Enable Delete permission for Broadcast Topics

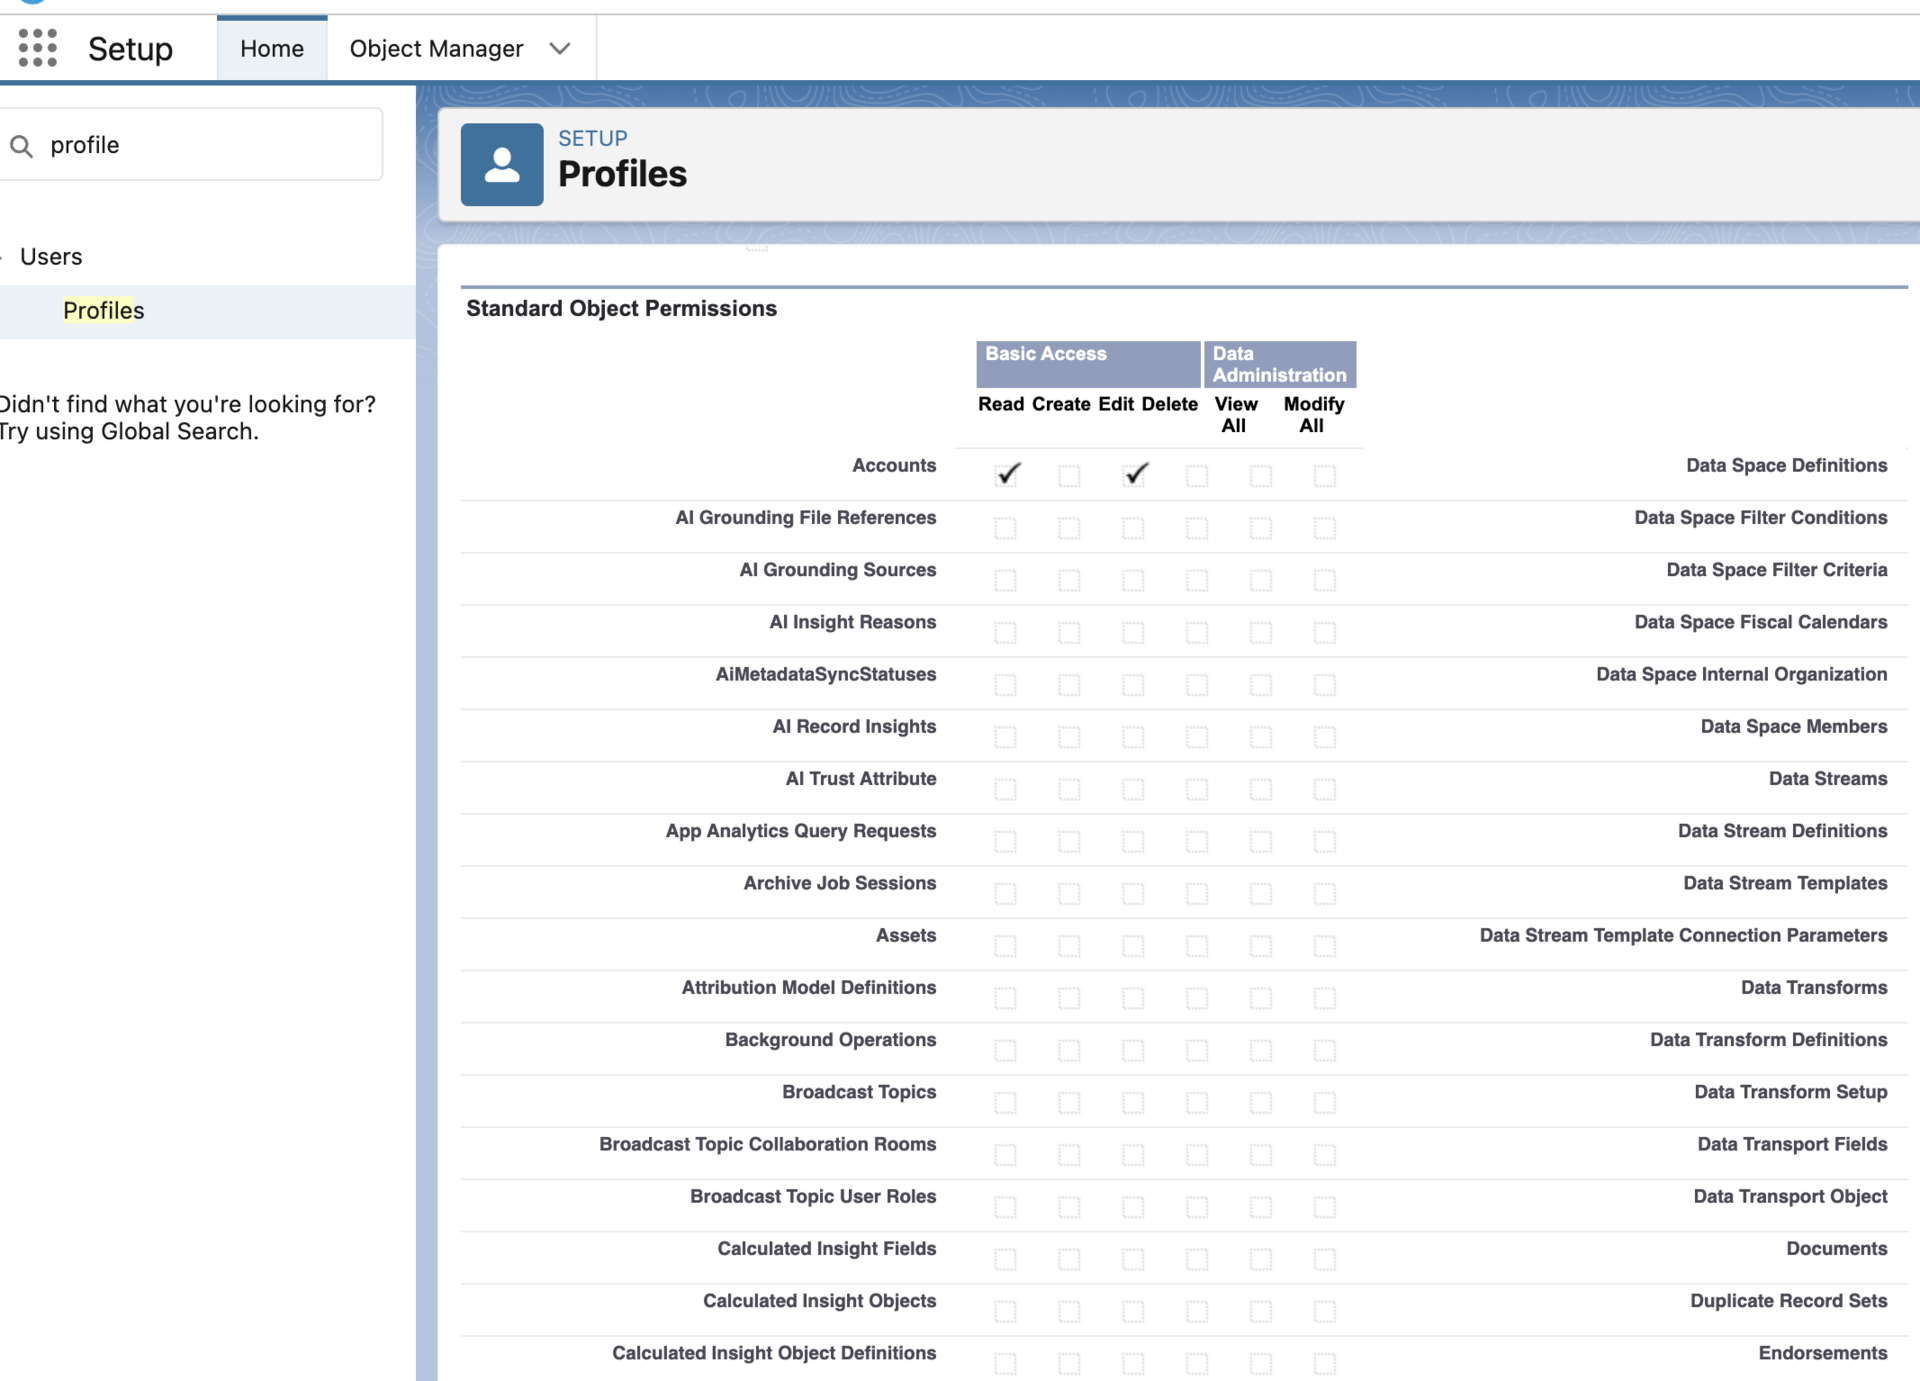[x=1197, y=1103]
